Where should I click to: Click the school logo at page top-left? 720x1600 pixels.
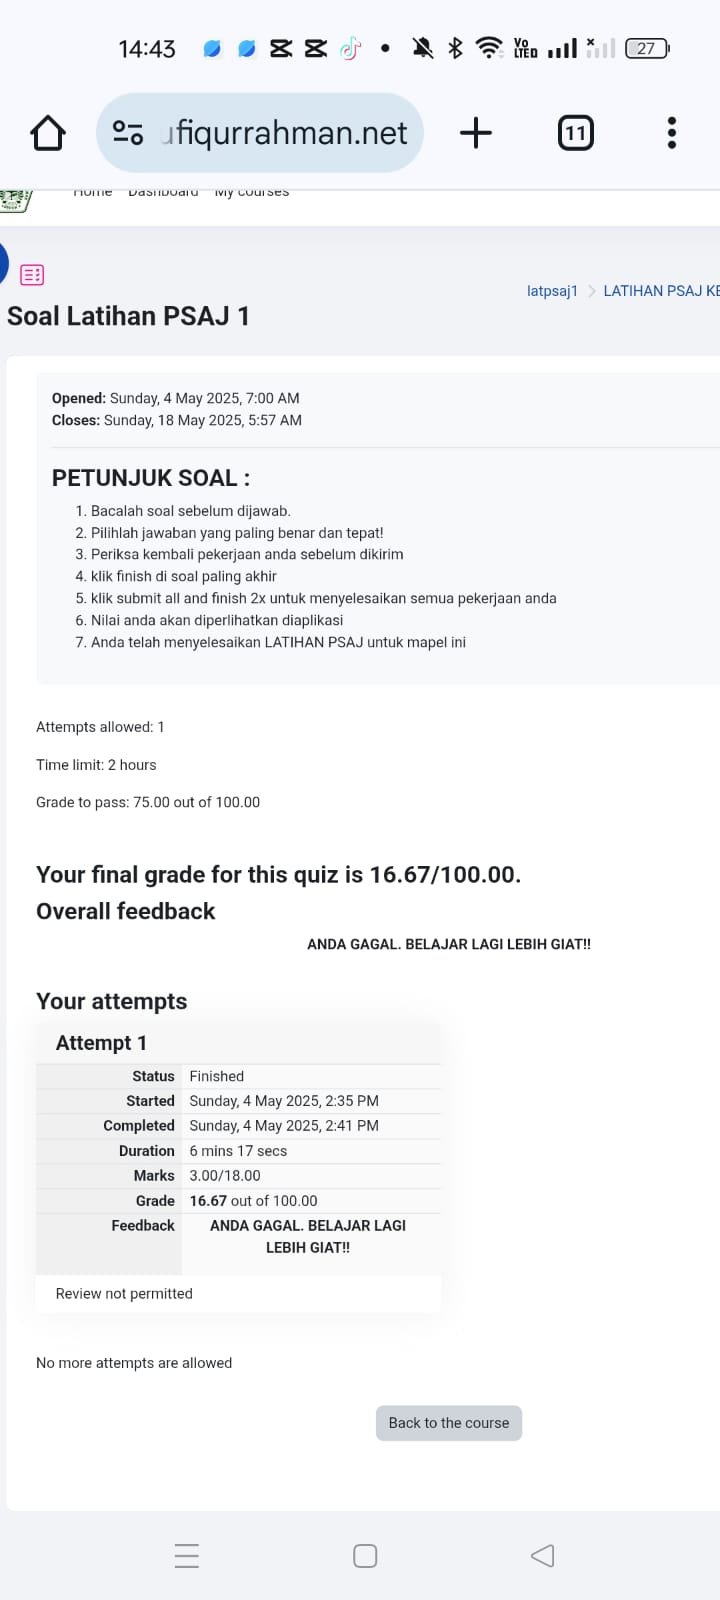pos(16,200)
